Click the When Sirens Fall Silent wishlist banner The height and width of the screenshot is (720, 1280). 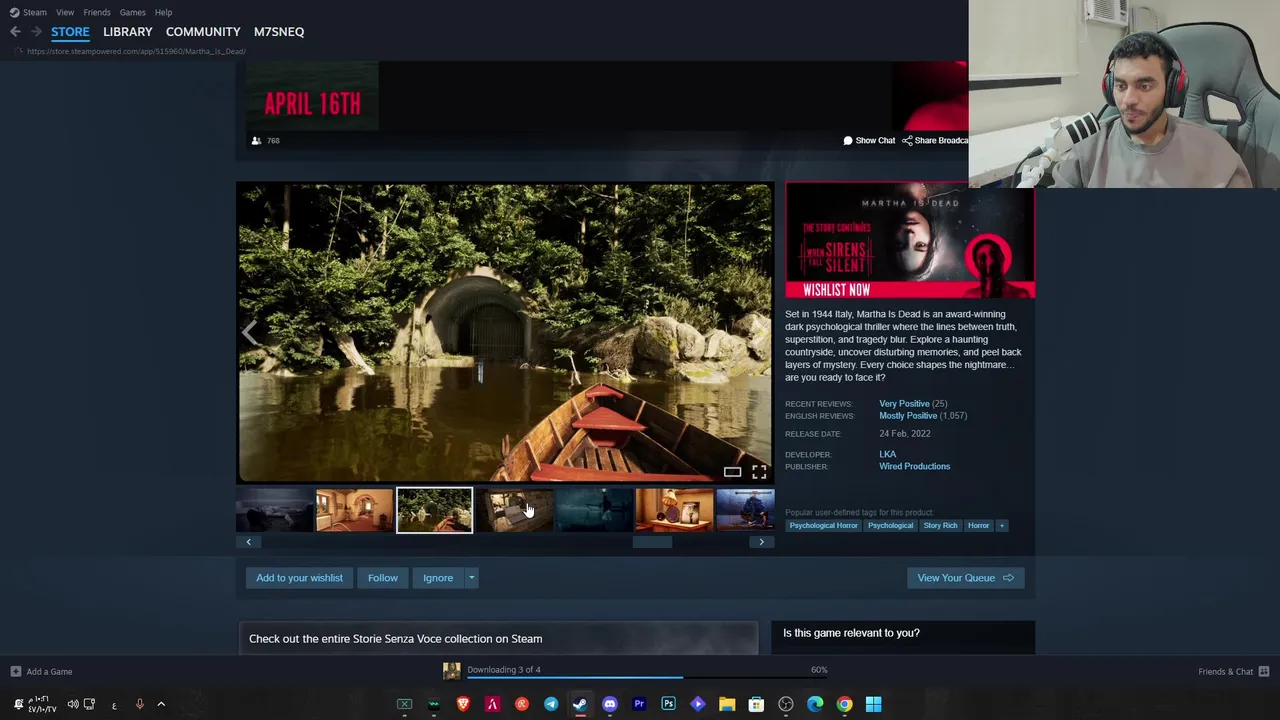coord(909,240)
